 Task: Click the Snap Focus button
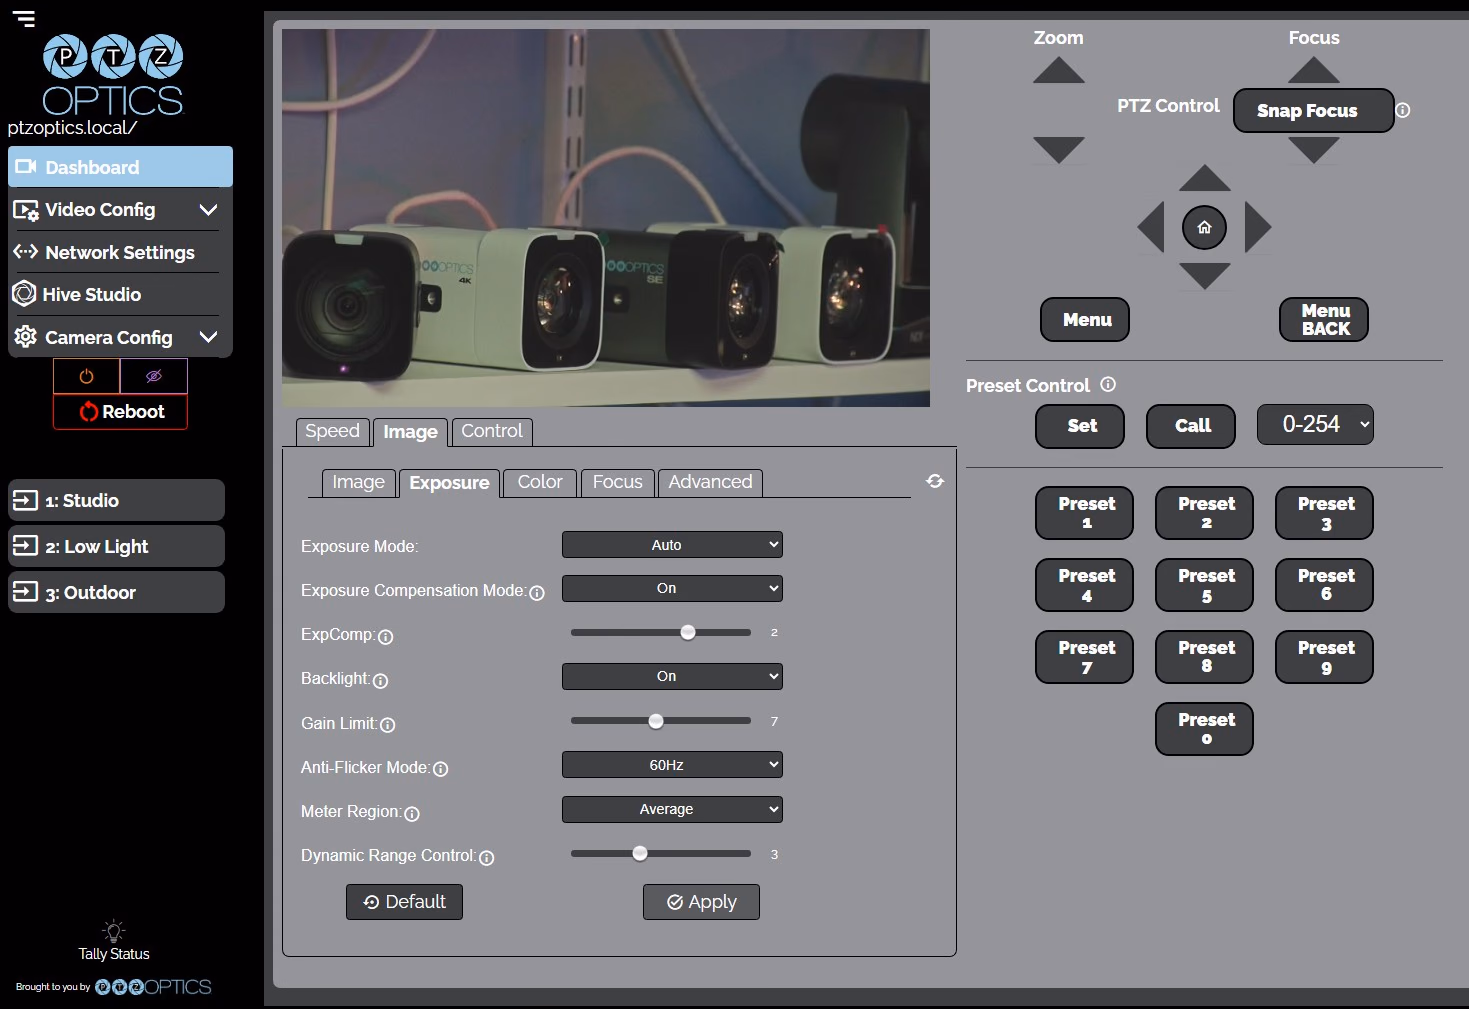pos(1313,110)
